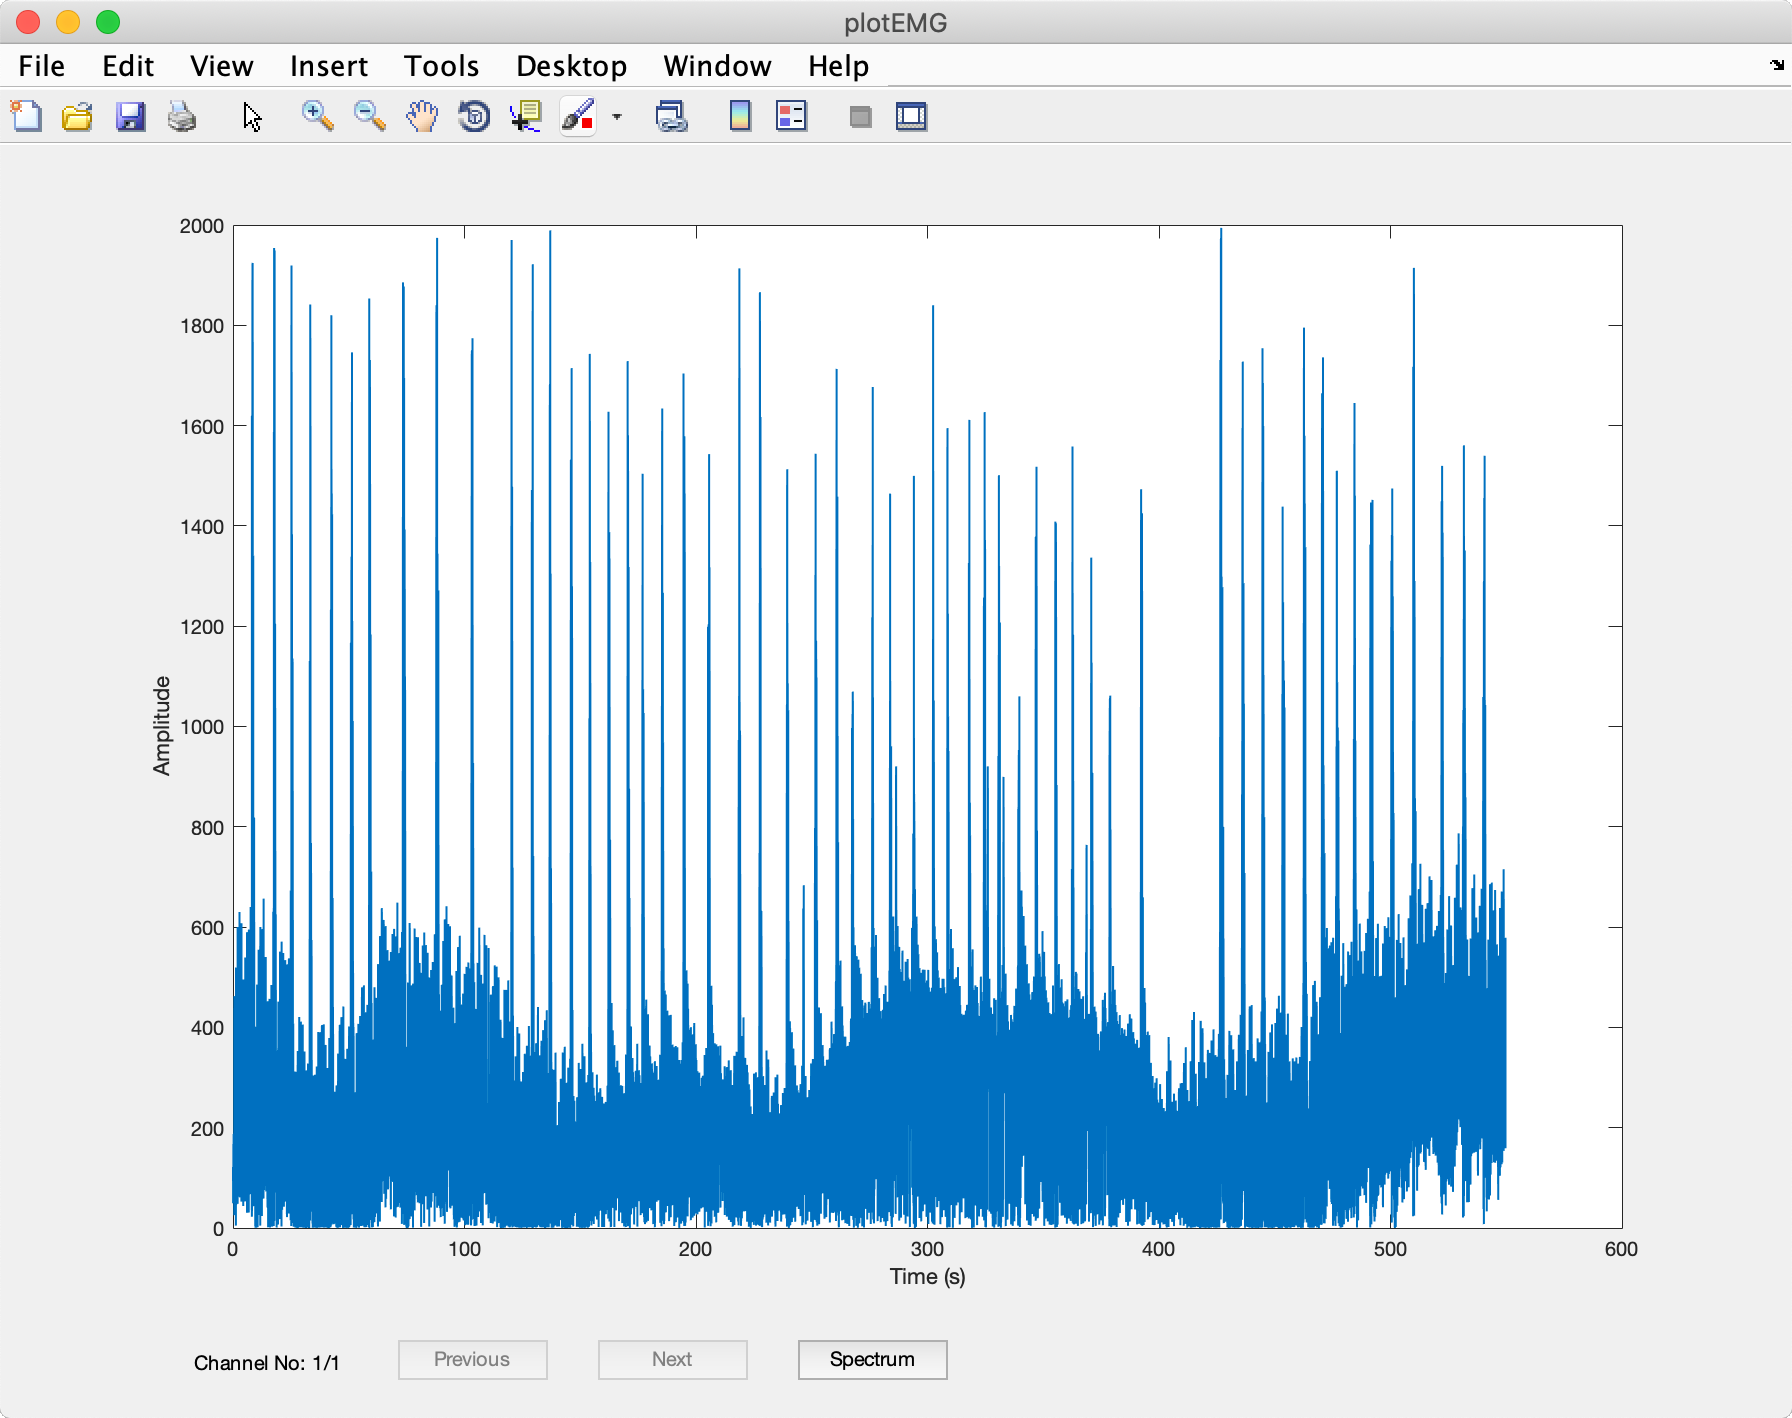Screen dimensions: 1792x1418
Task: Click the 300 x-axis tick label
Action: 927,1249
